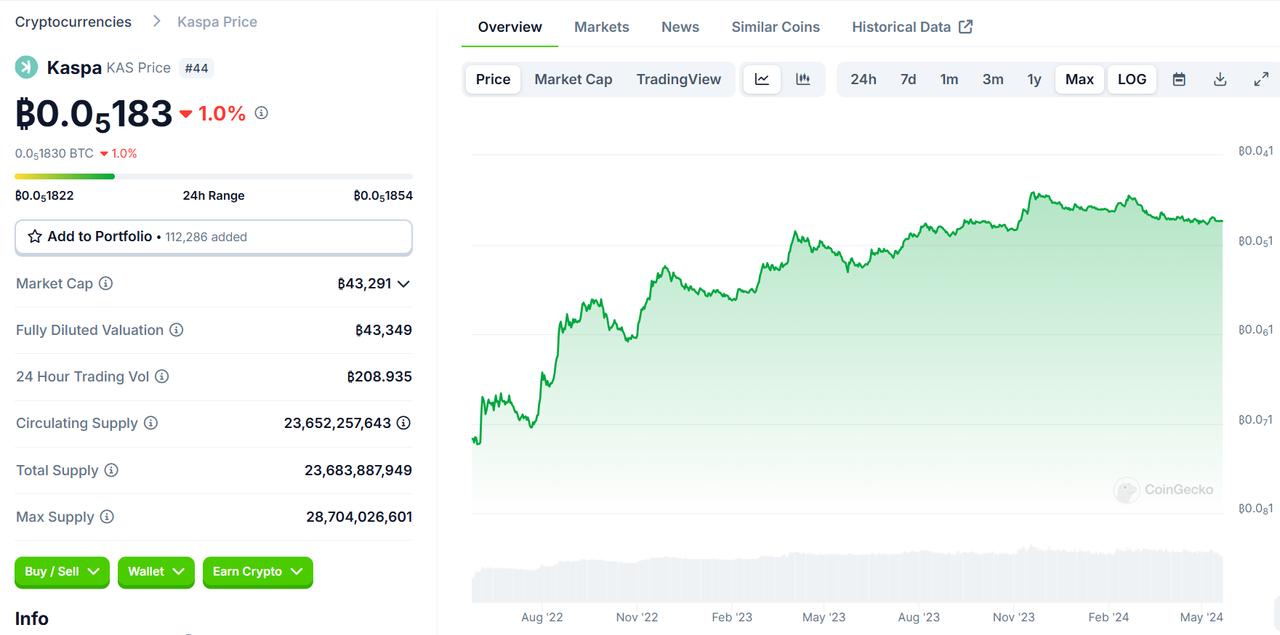The width and height of the screenshot is (1280, 635).
Task: Open the Total Supply info icon
Action: pos(112,470)
